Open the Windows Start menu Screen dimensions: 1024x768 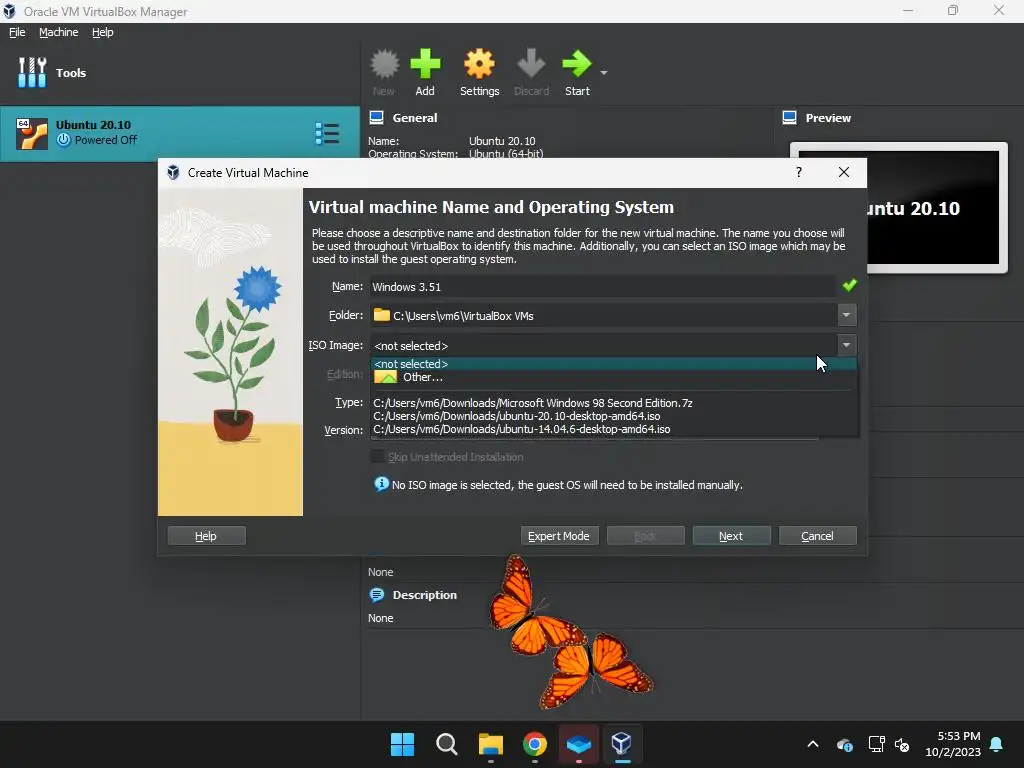(402, 744)
